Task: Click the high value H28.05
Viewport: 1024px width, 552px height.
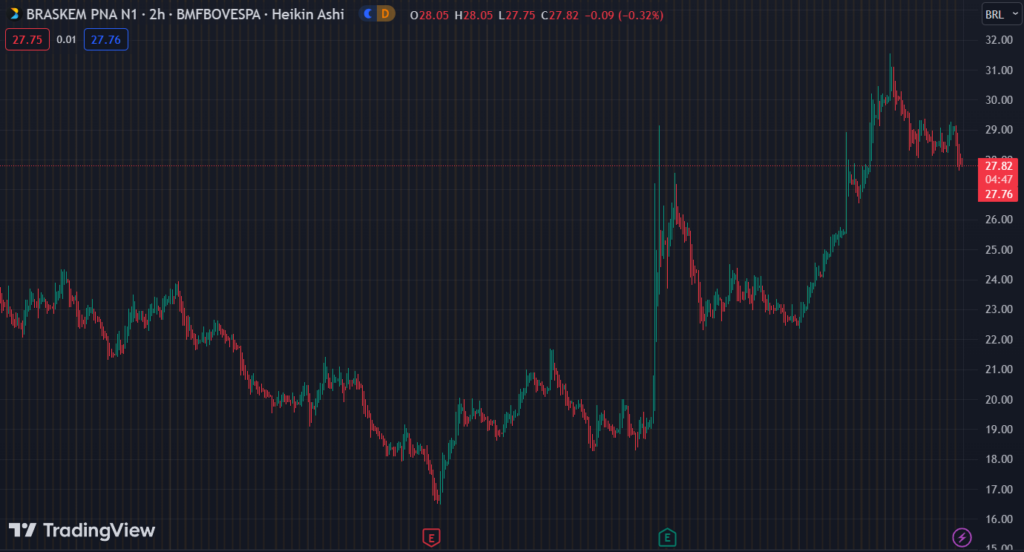Action: (473, 15)
